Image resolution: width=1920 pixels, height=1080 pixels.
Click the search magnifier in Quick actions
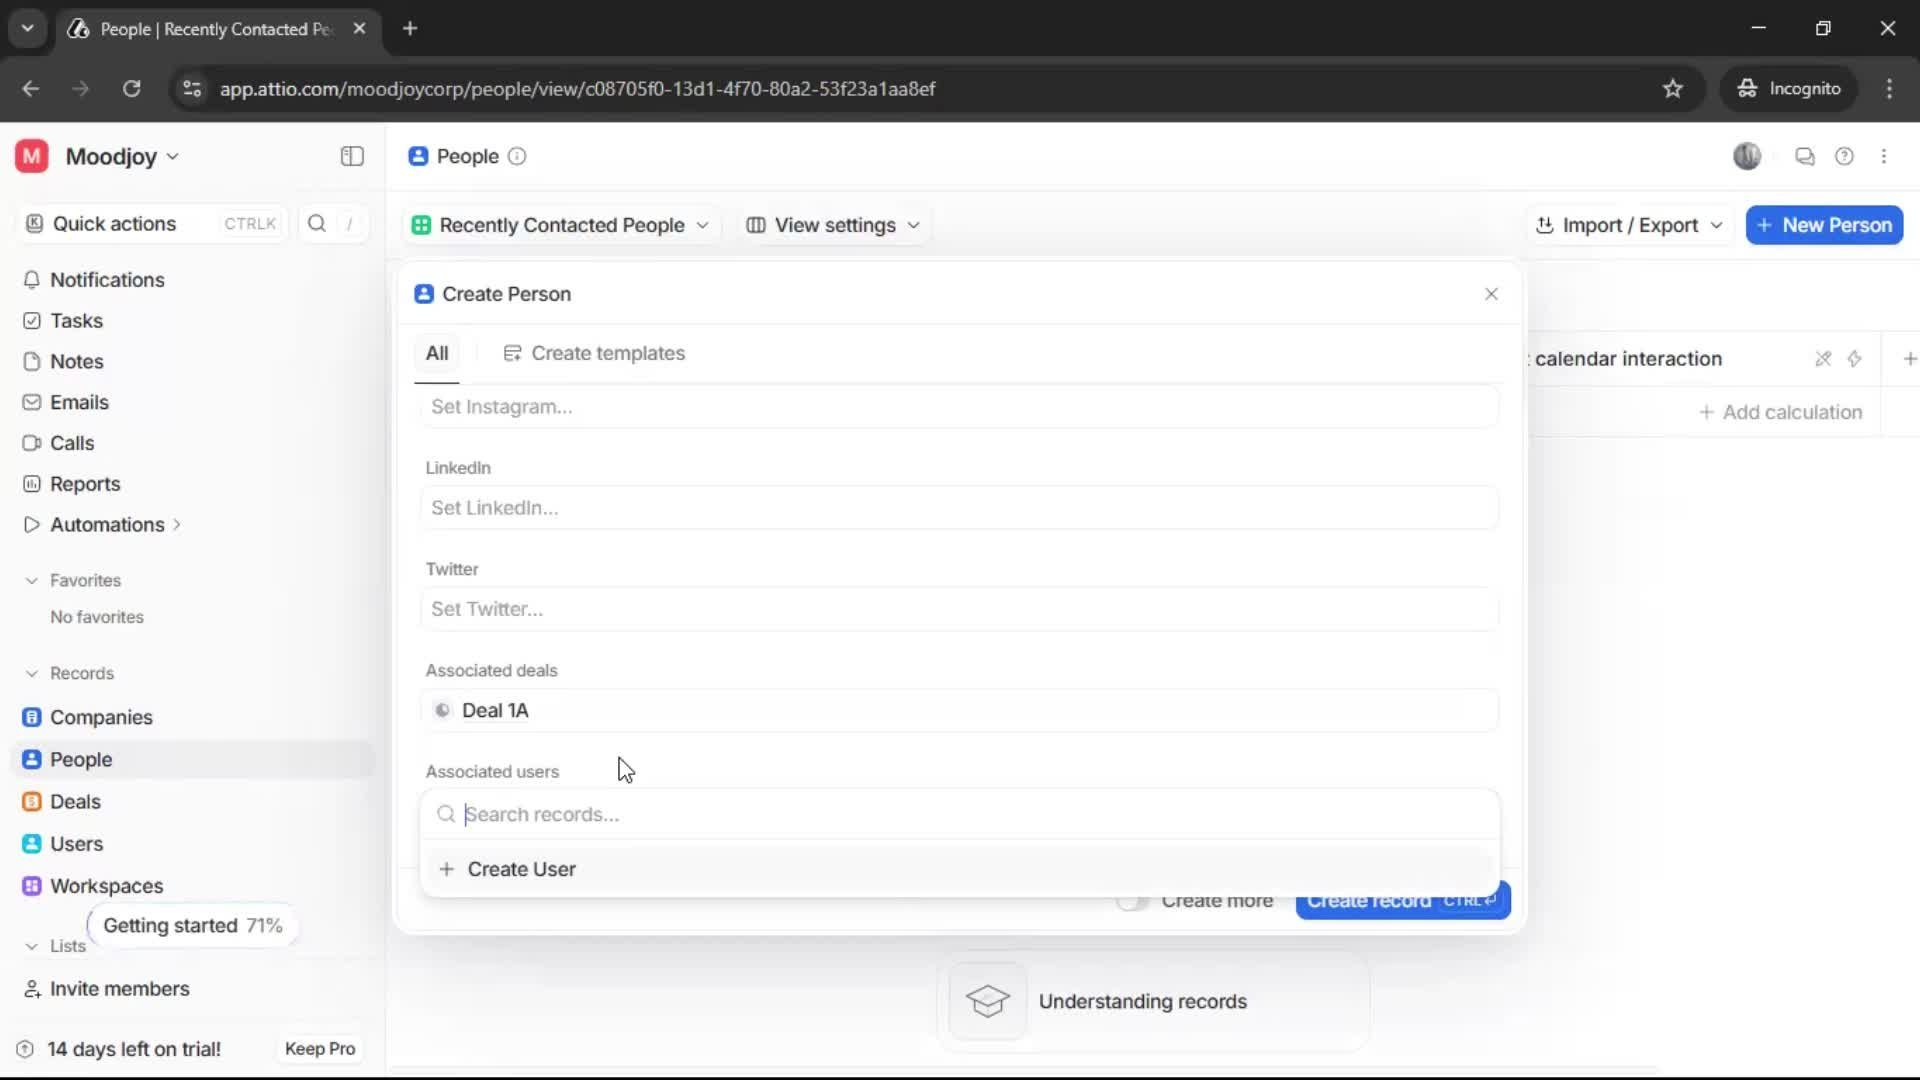click(x=316, y=224)
